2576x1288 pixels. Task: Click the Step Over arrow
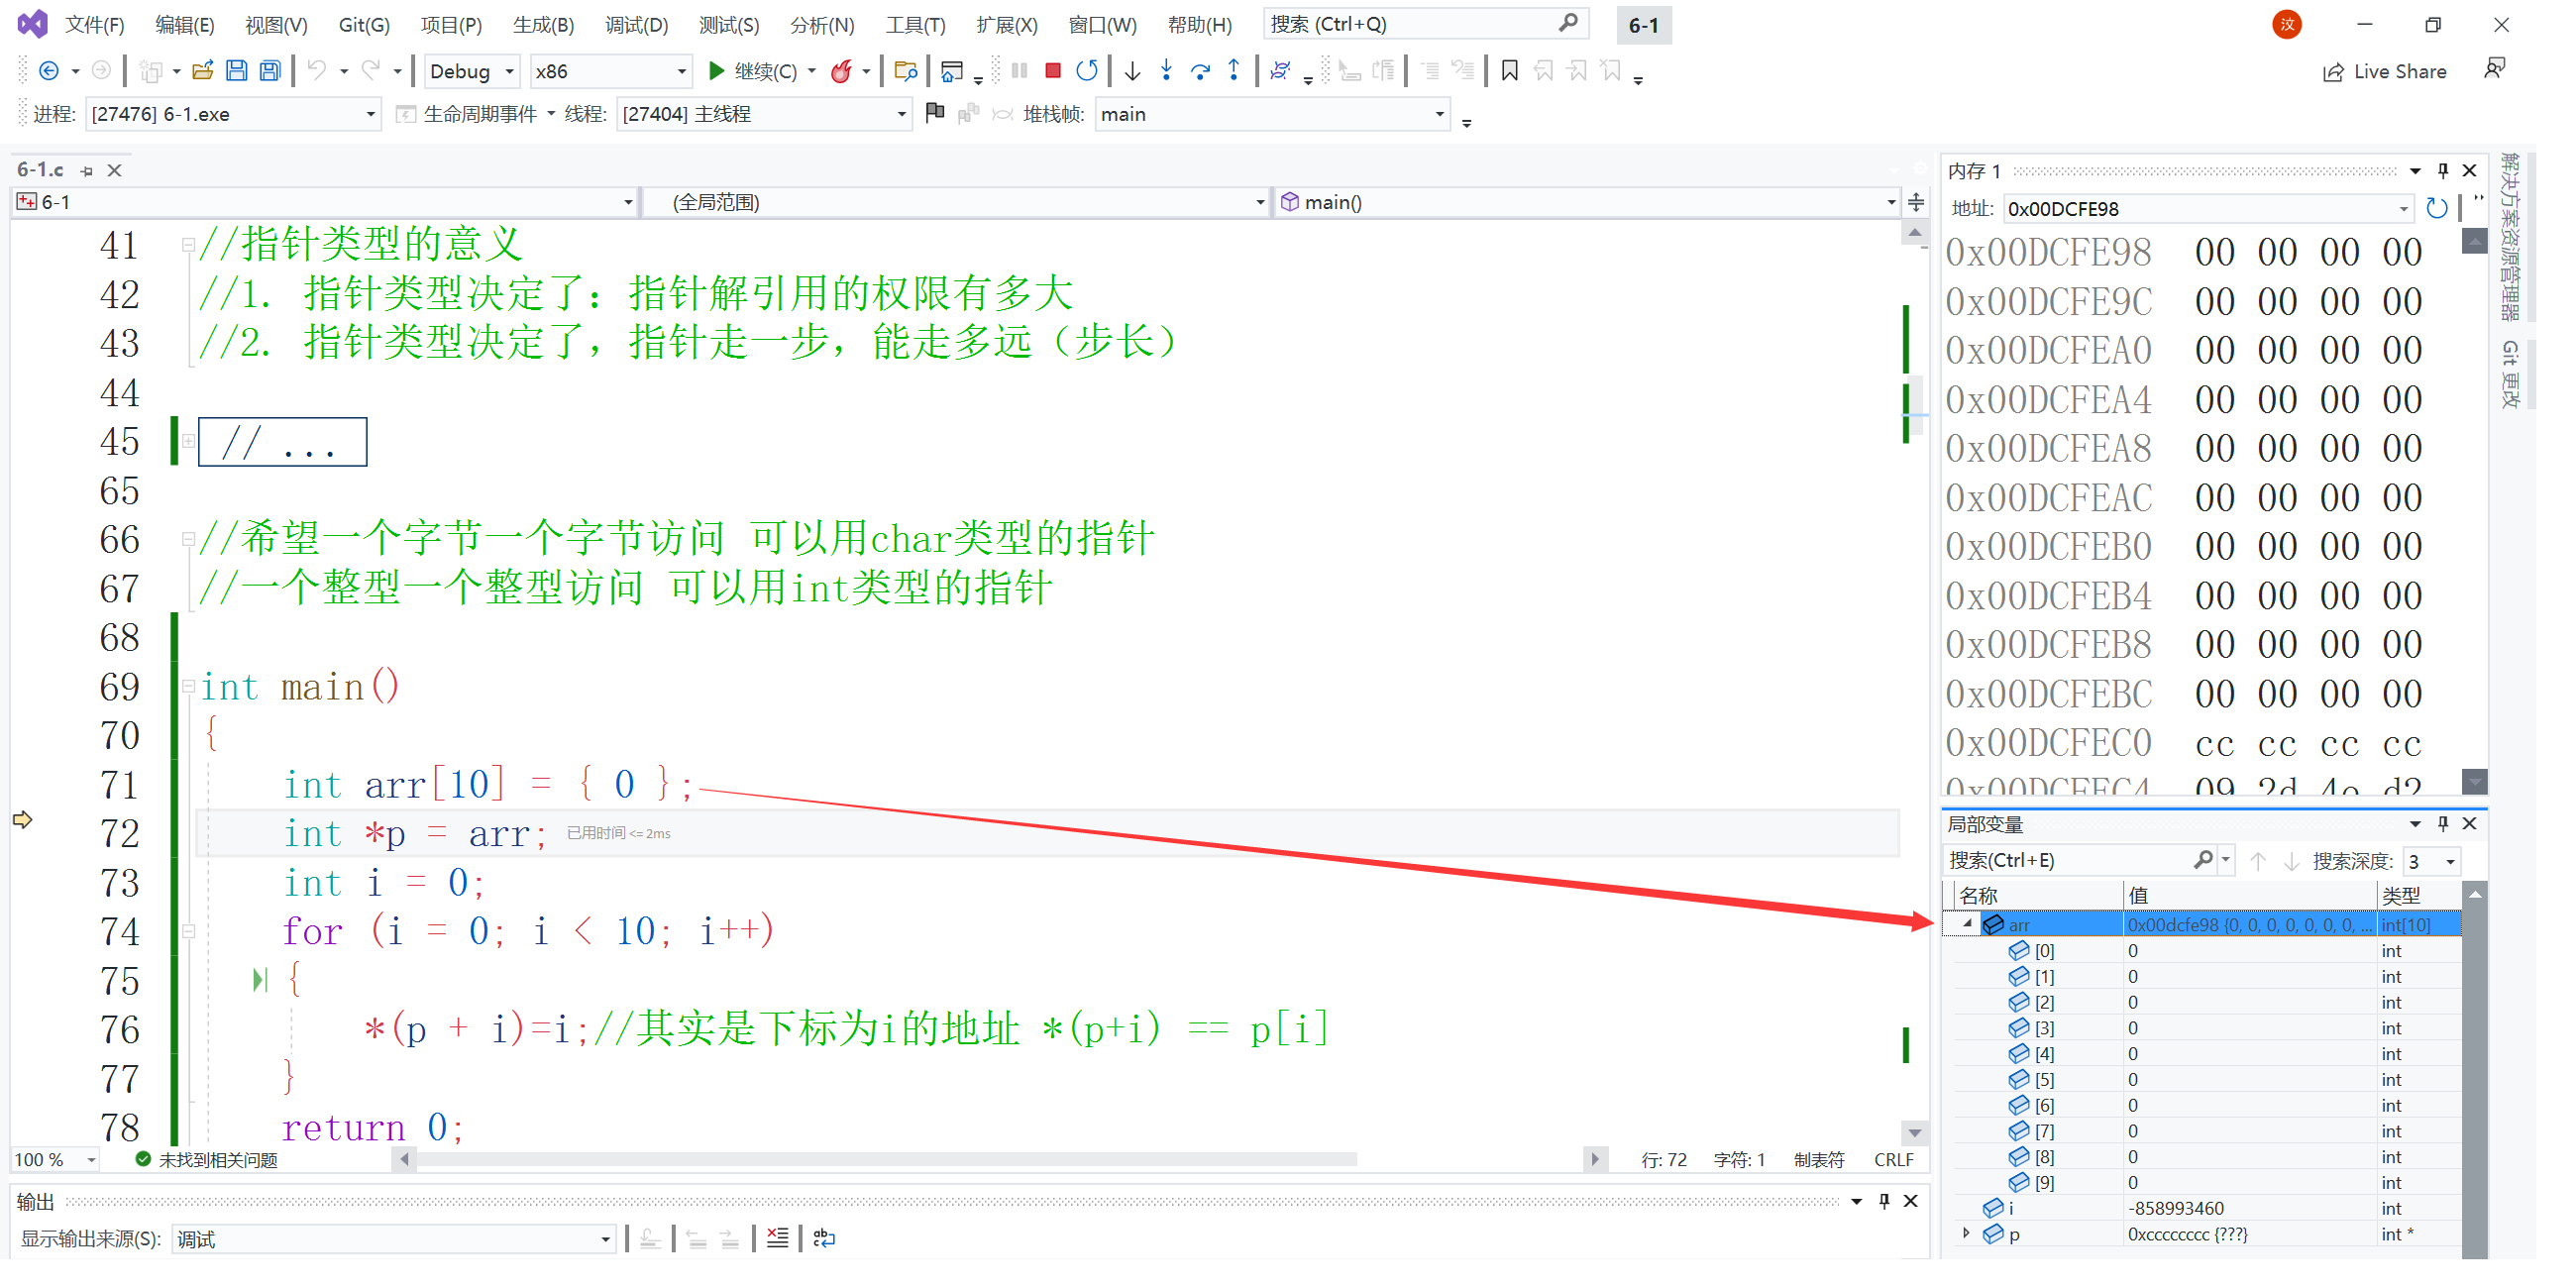point(1200,71)
